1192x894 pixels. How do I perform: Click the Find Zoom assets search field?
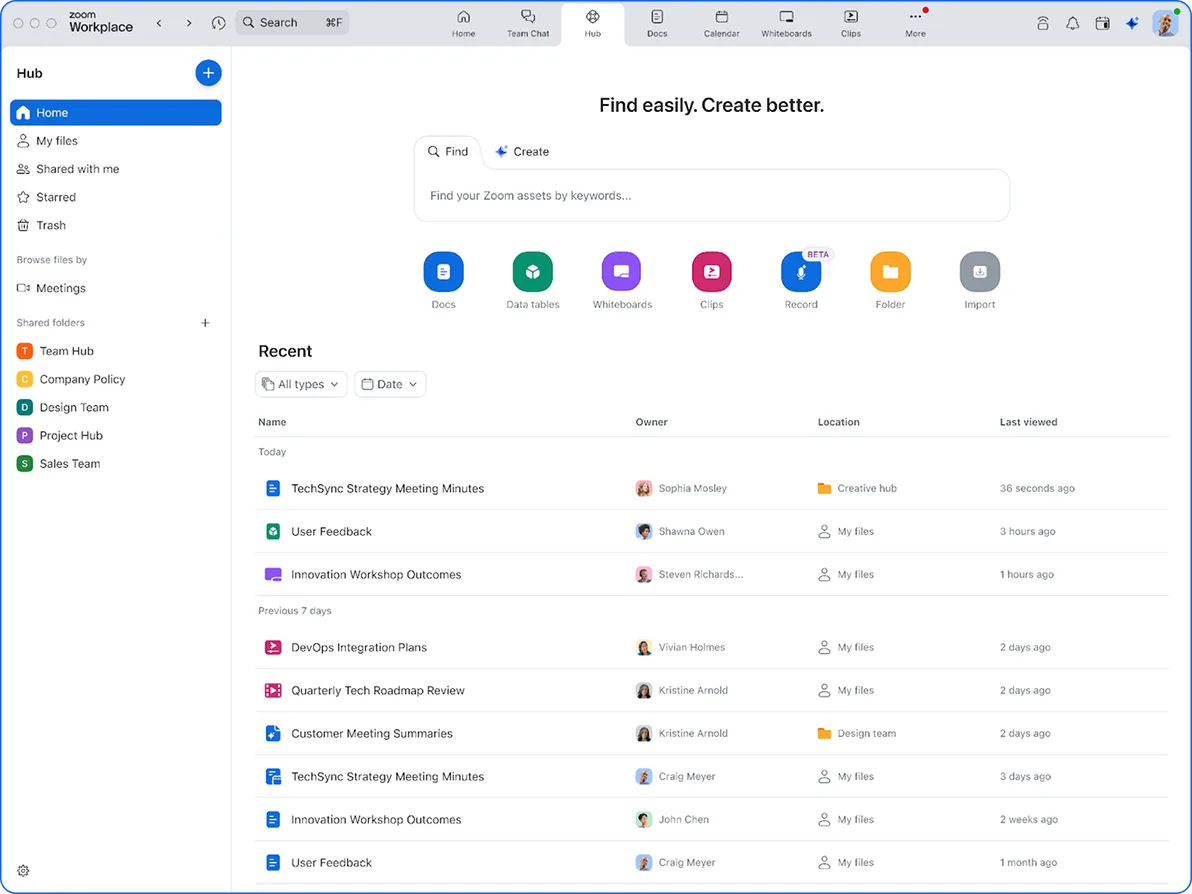tap(711, 196)
